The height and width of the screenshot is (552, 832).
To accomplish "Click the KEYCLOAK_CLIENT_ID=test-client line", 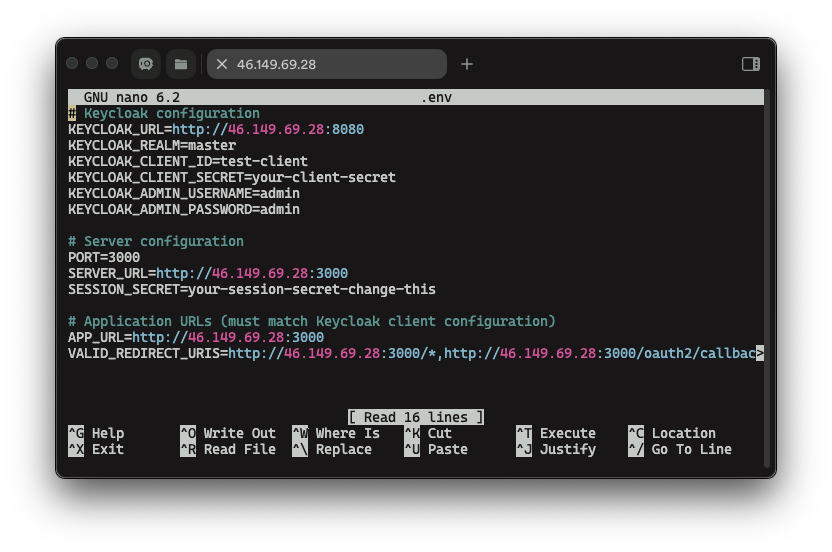I will pos(188,161).
